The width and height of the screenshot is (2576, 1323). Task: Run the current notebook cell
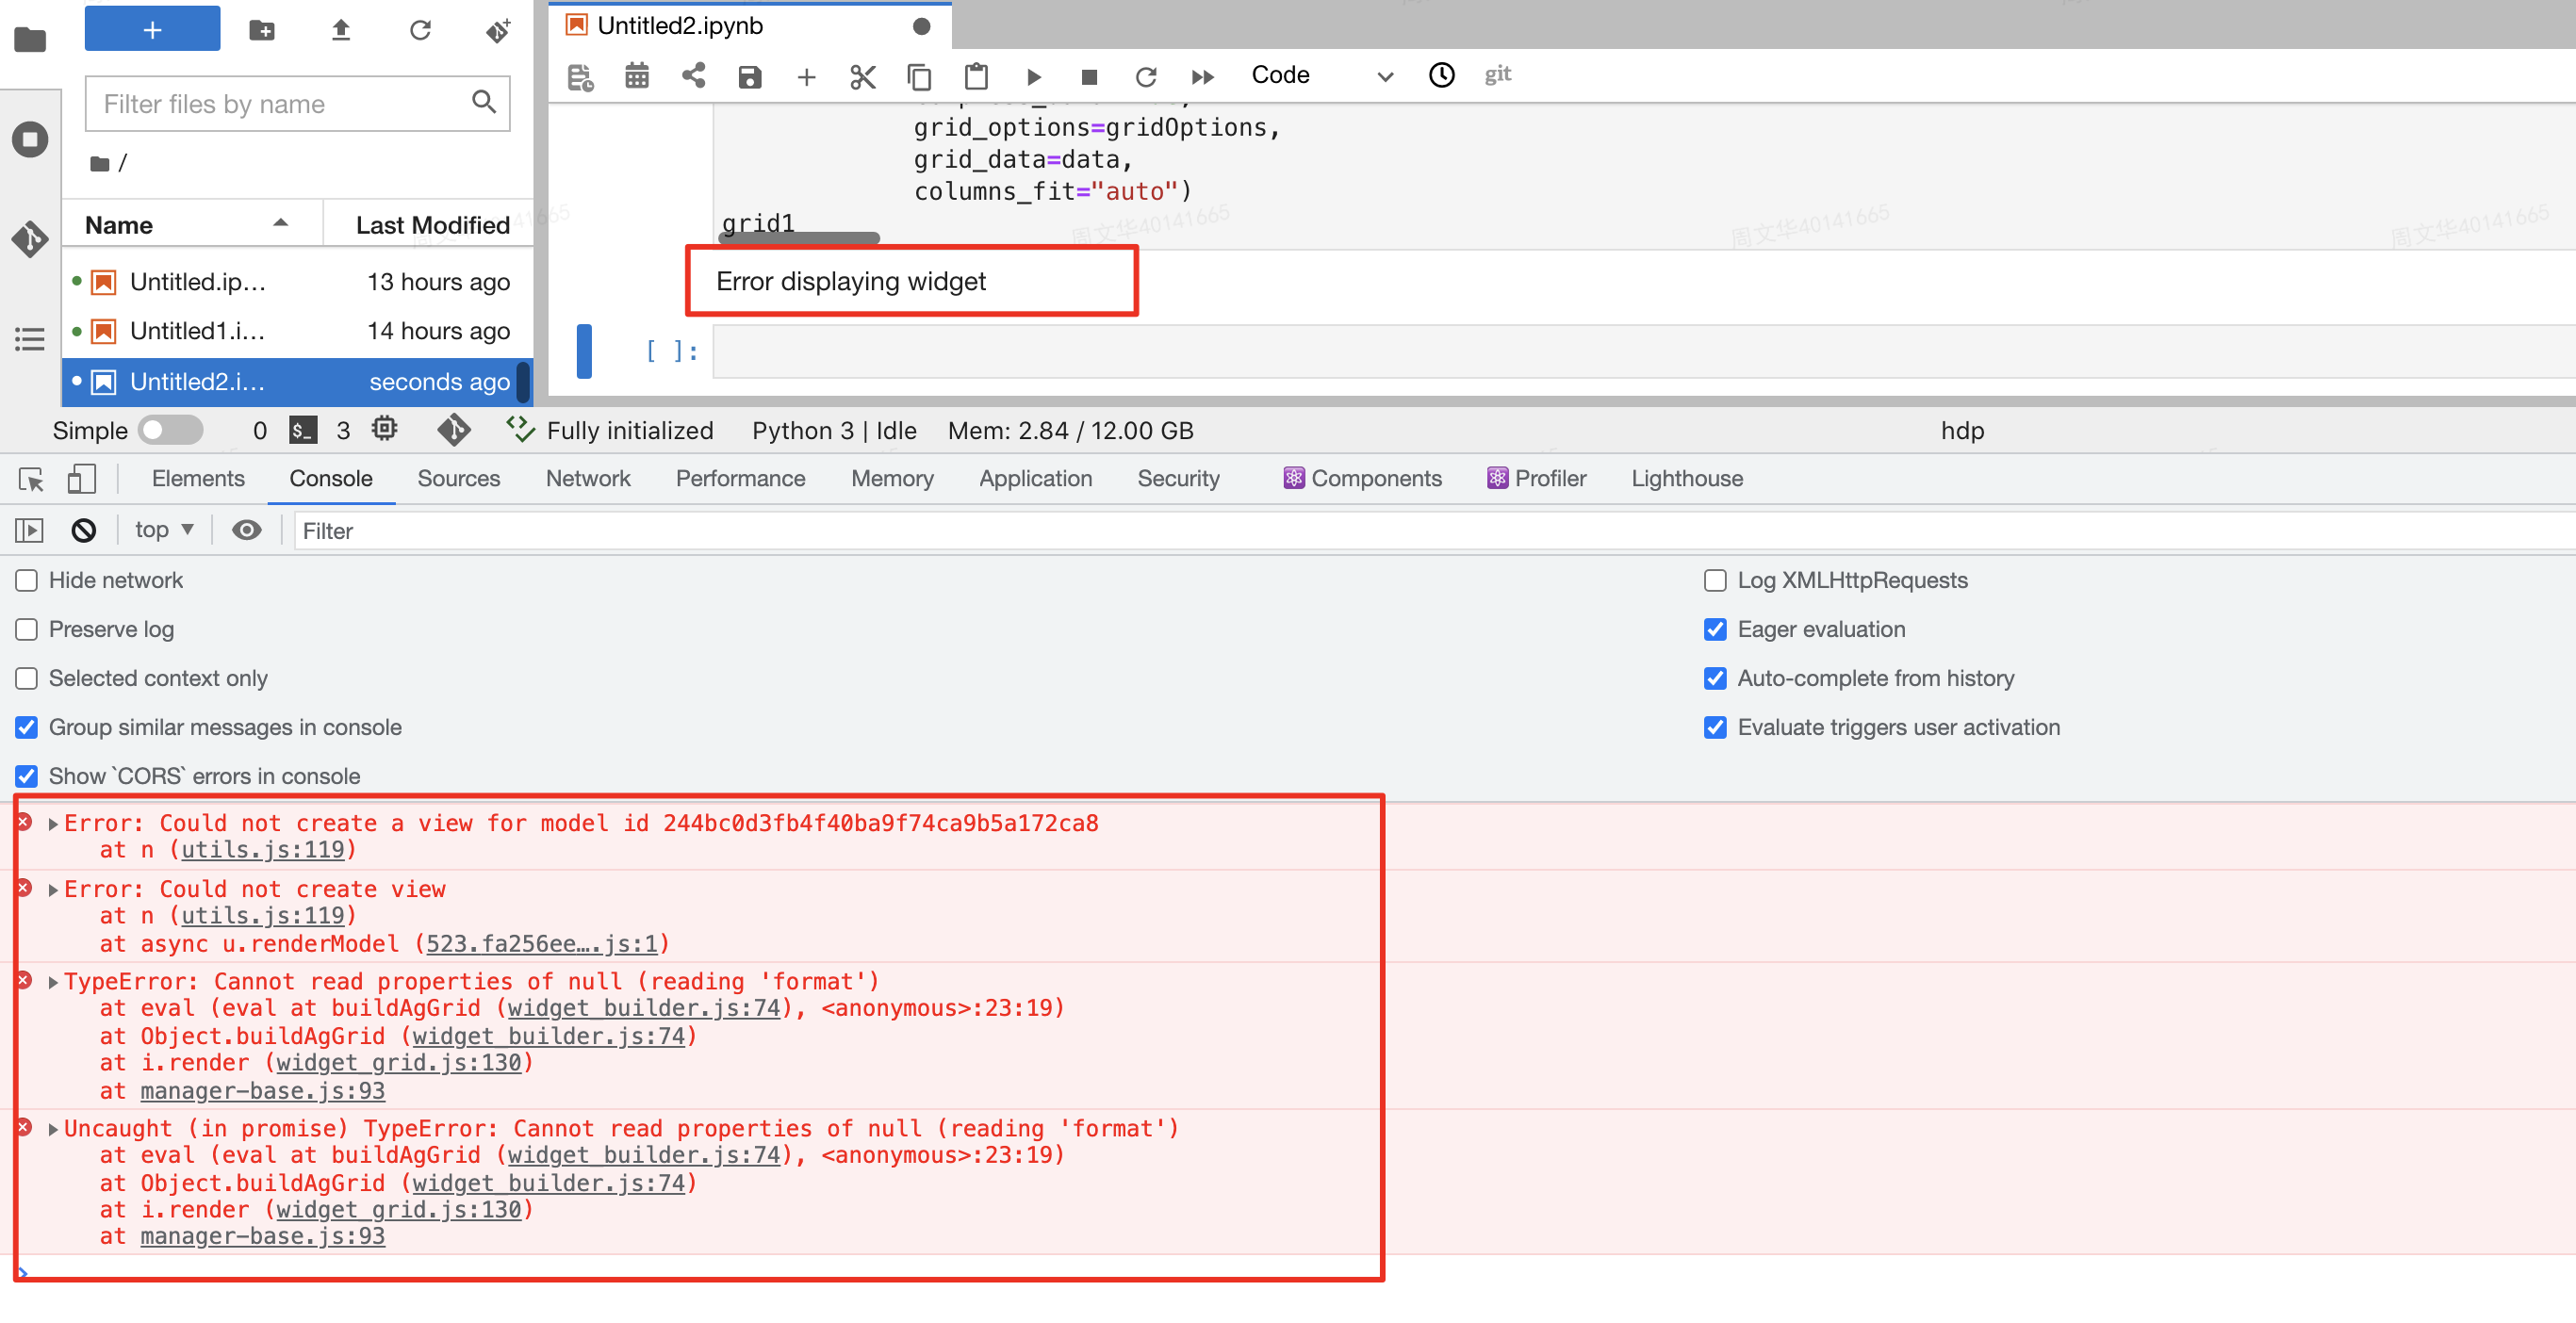(1033, 76)
